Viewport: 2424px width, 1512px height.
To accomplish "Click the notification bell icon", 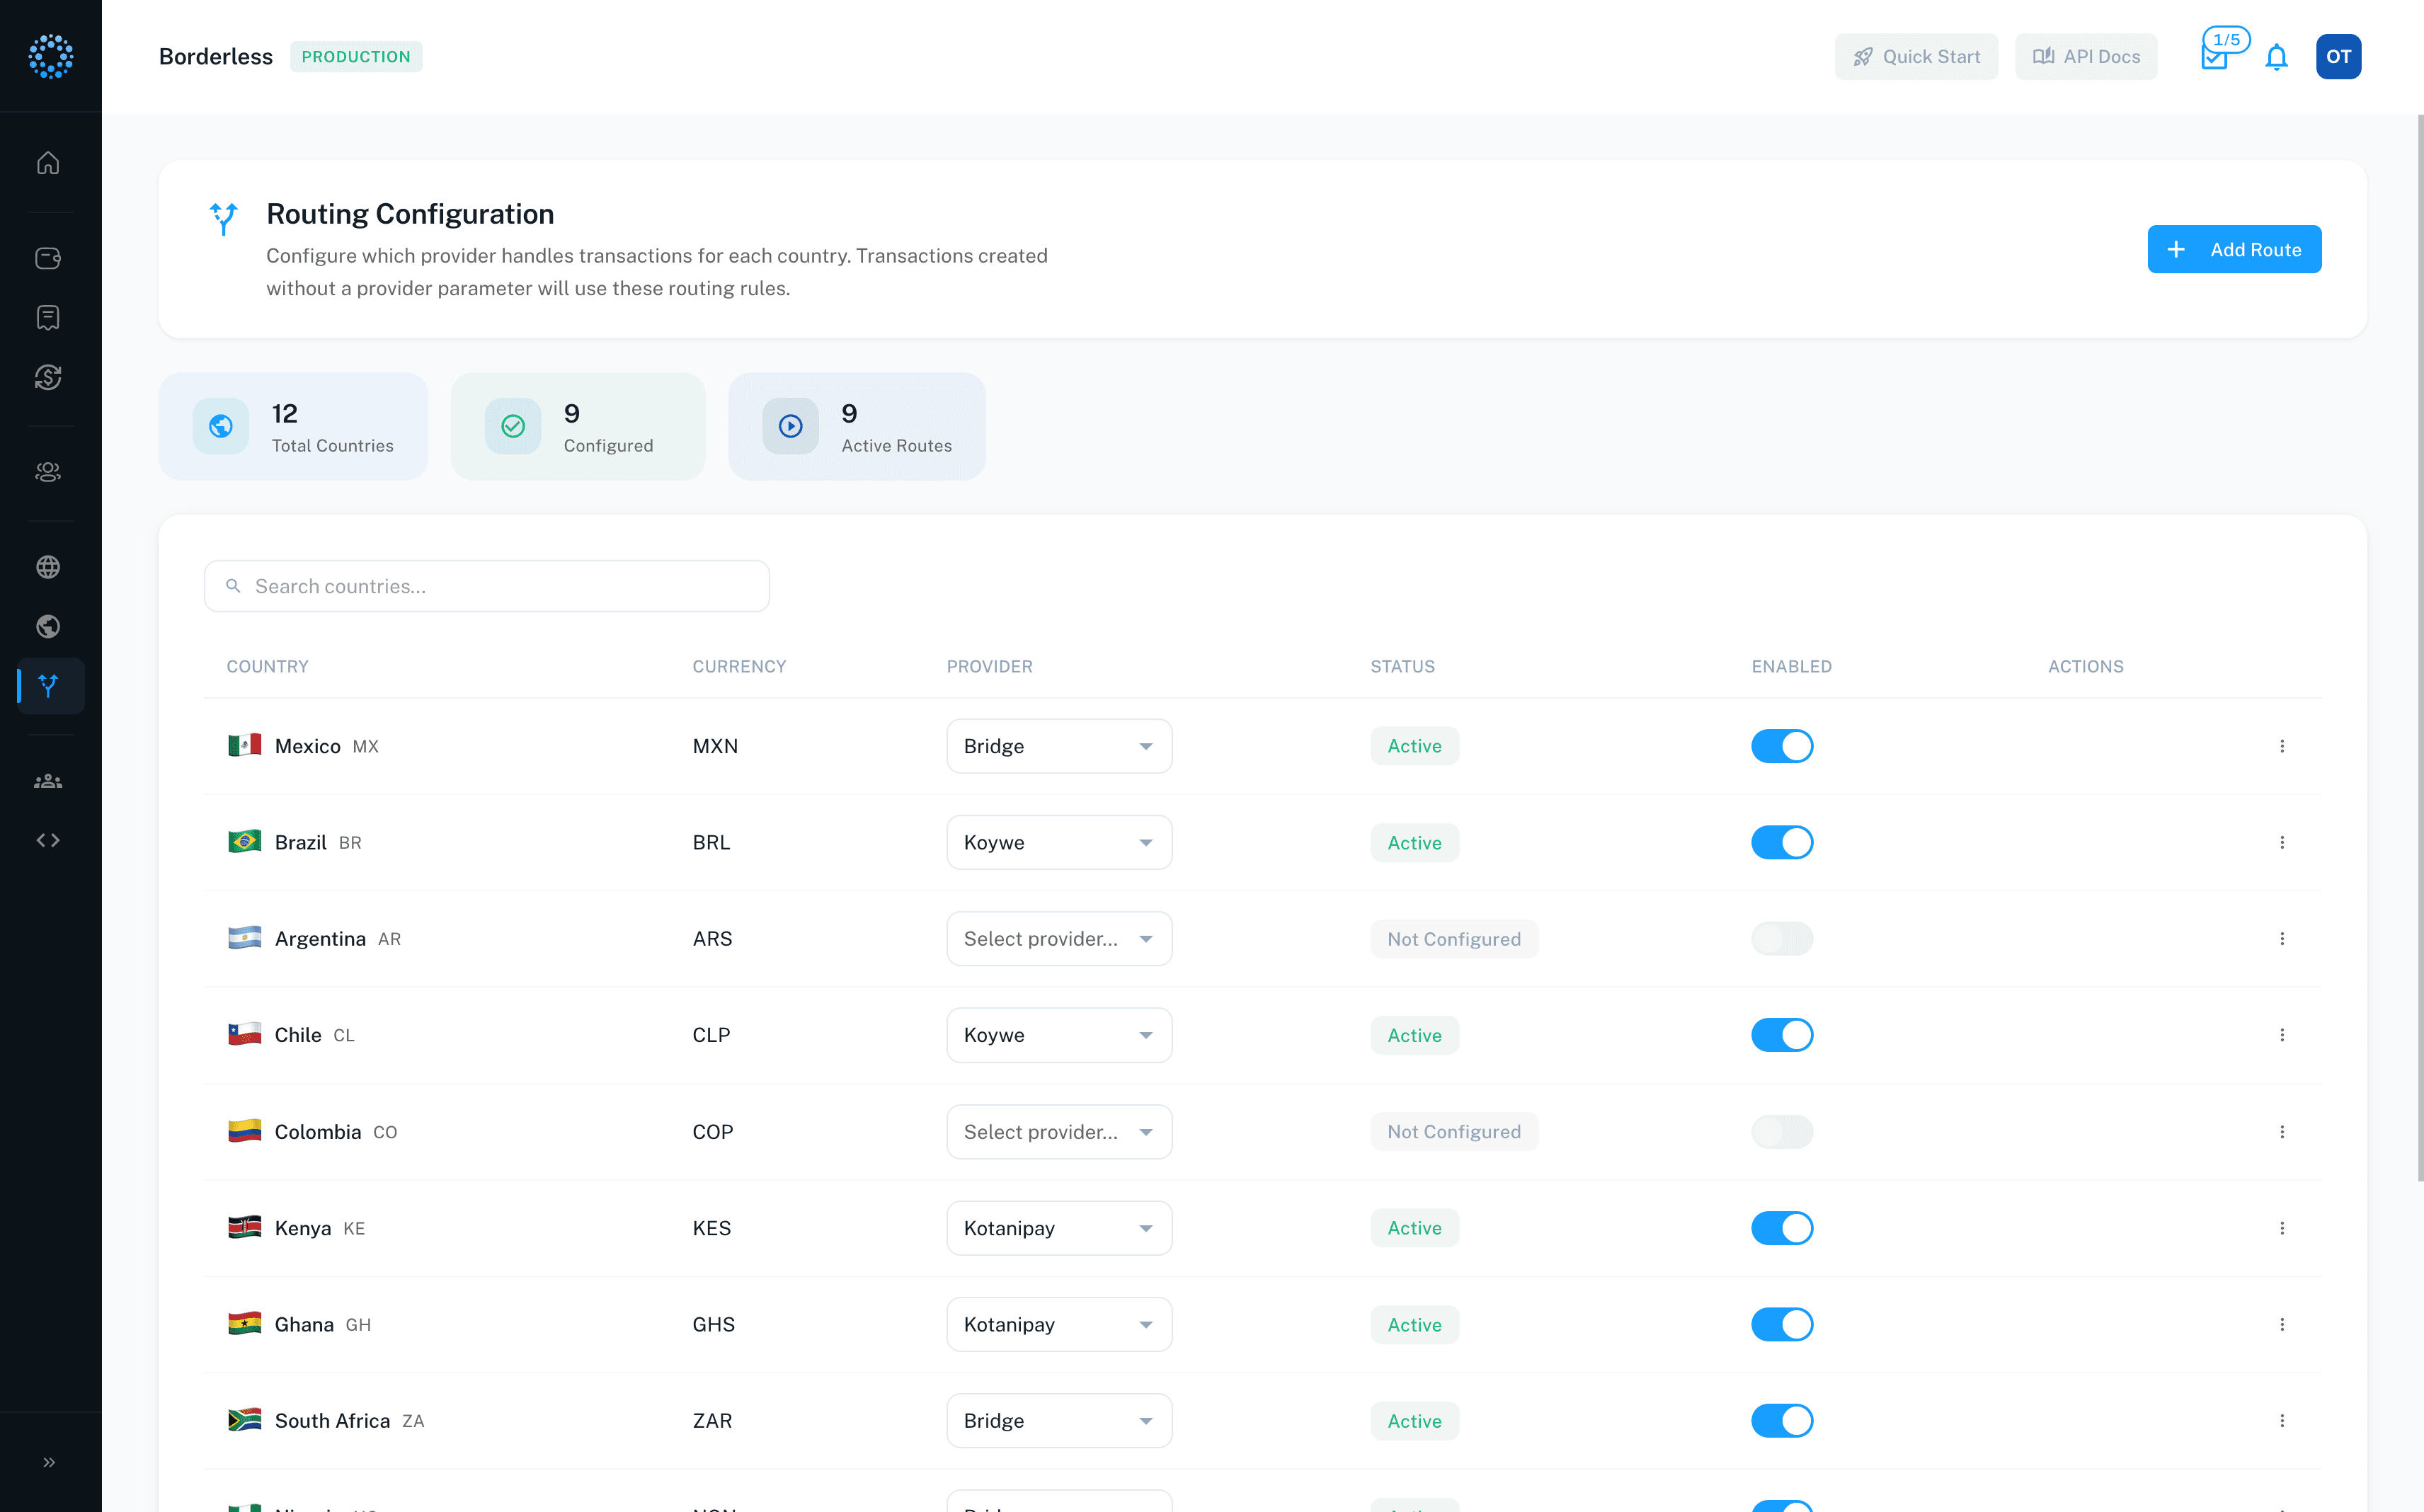I will tap(2276, 57).
